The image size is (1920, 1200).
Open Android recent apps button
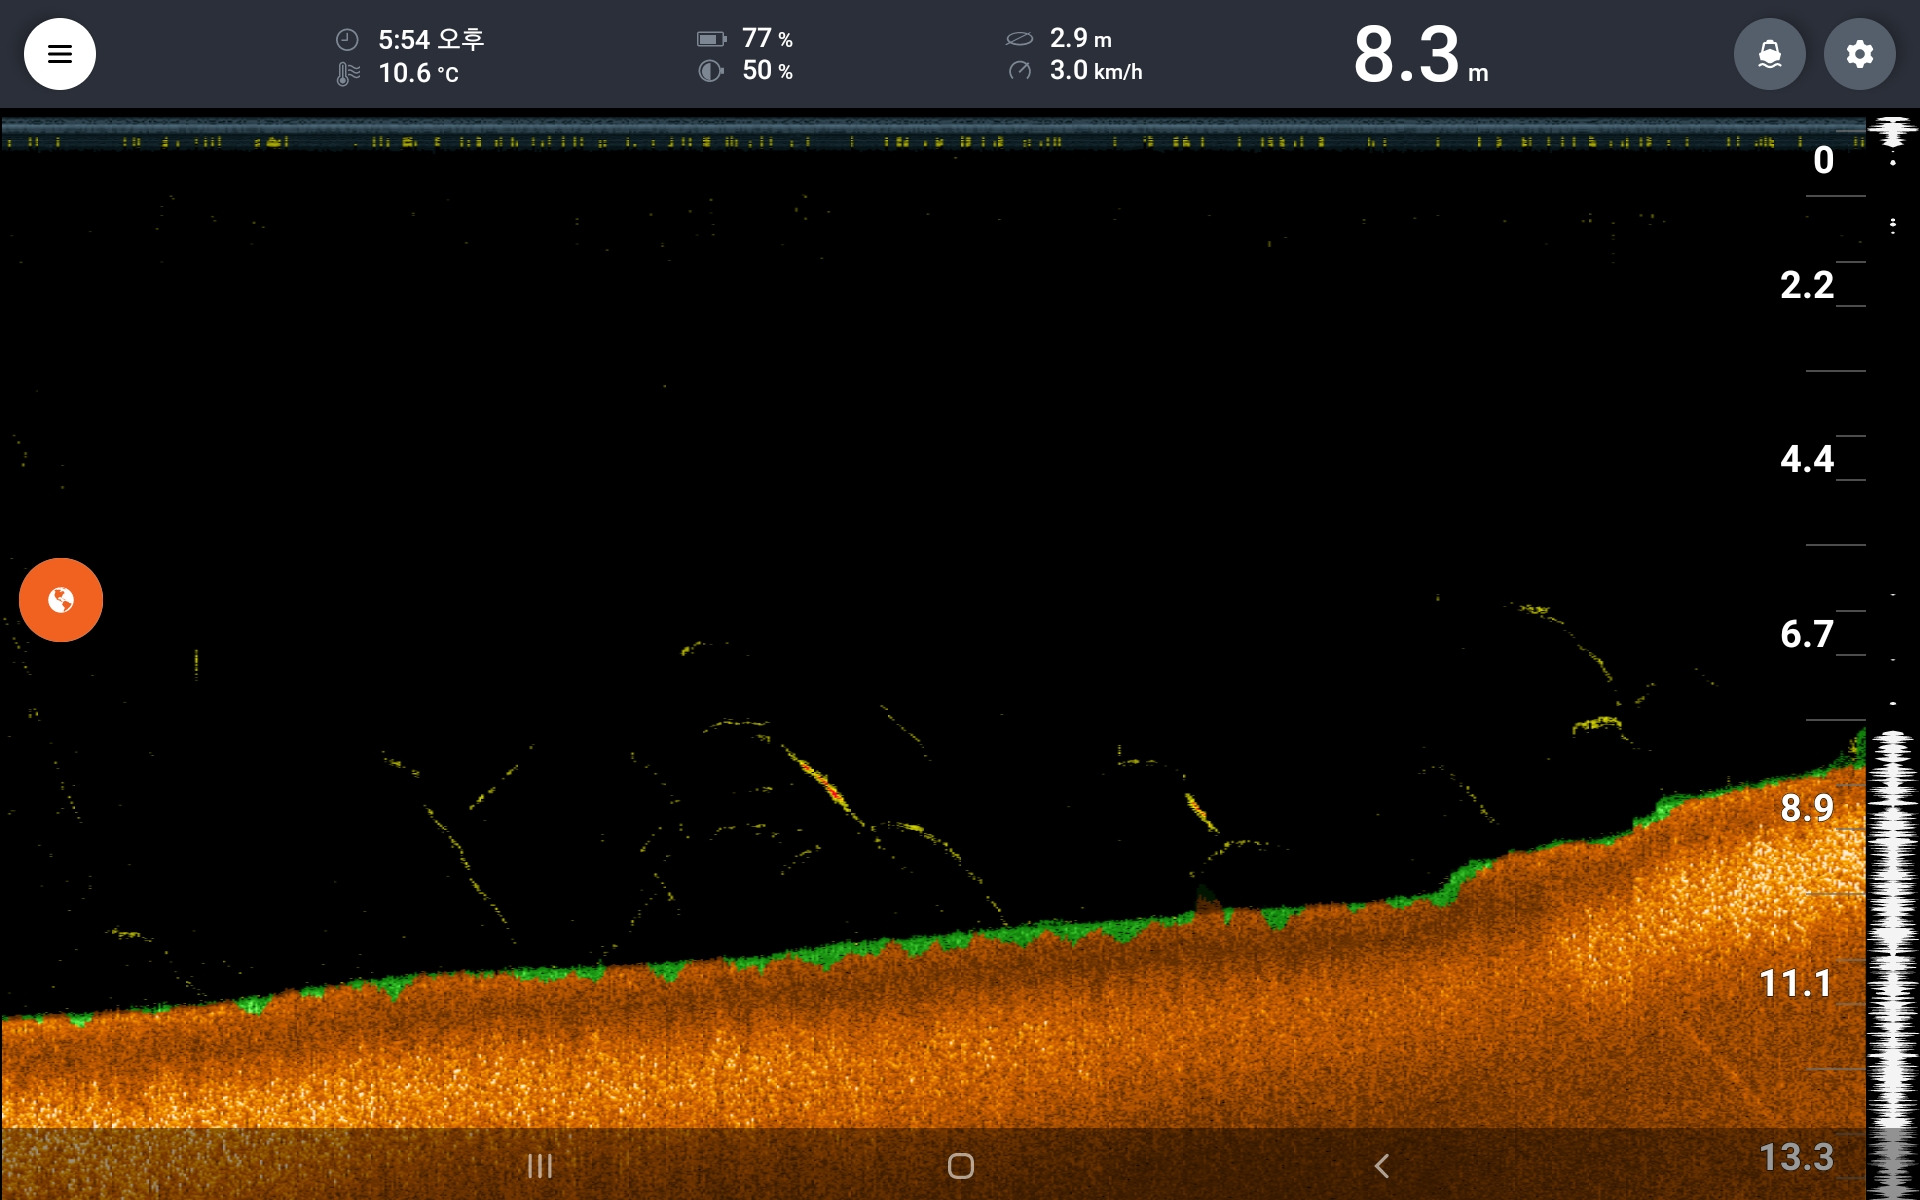coord(540,1166)
